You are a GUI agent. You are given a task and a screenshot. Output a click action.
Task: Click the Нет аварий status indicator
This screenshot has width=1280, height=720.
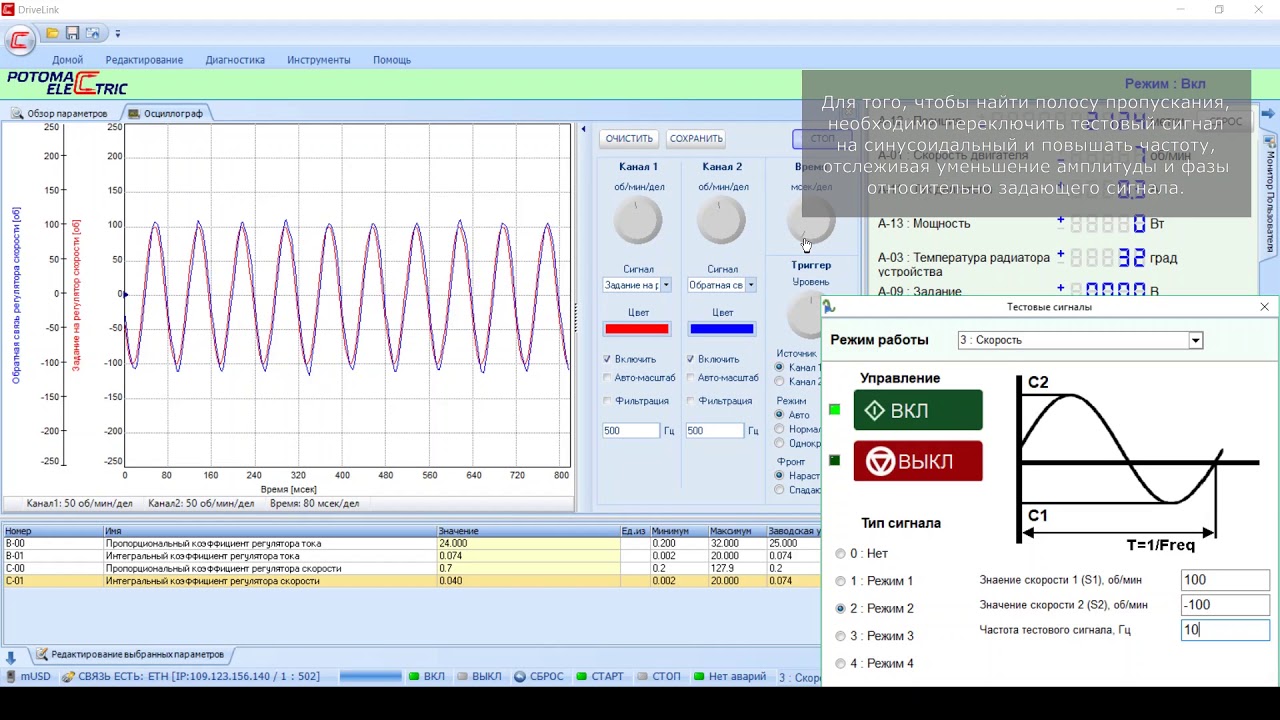tap(730, 677)
